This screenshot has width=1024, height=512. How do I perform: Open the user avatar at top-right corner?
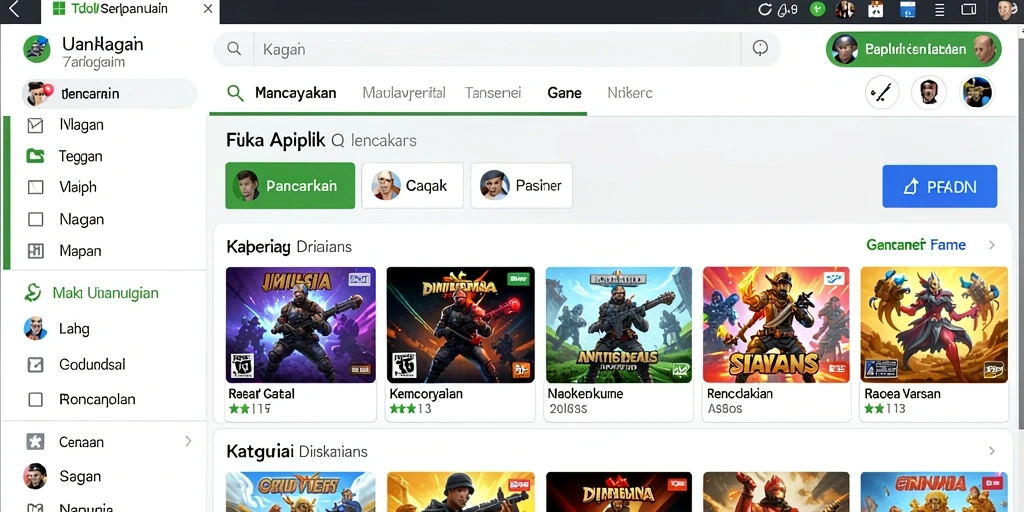click(x=1008, y=9)
